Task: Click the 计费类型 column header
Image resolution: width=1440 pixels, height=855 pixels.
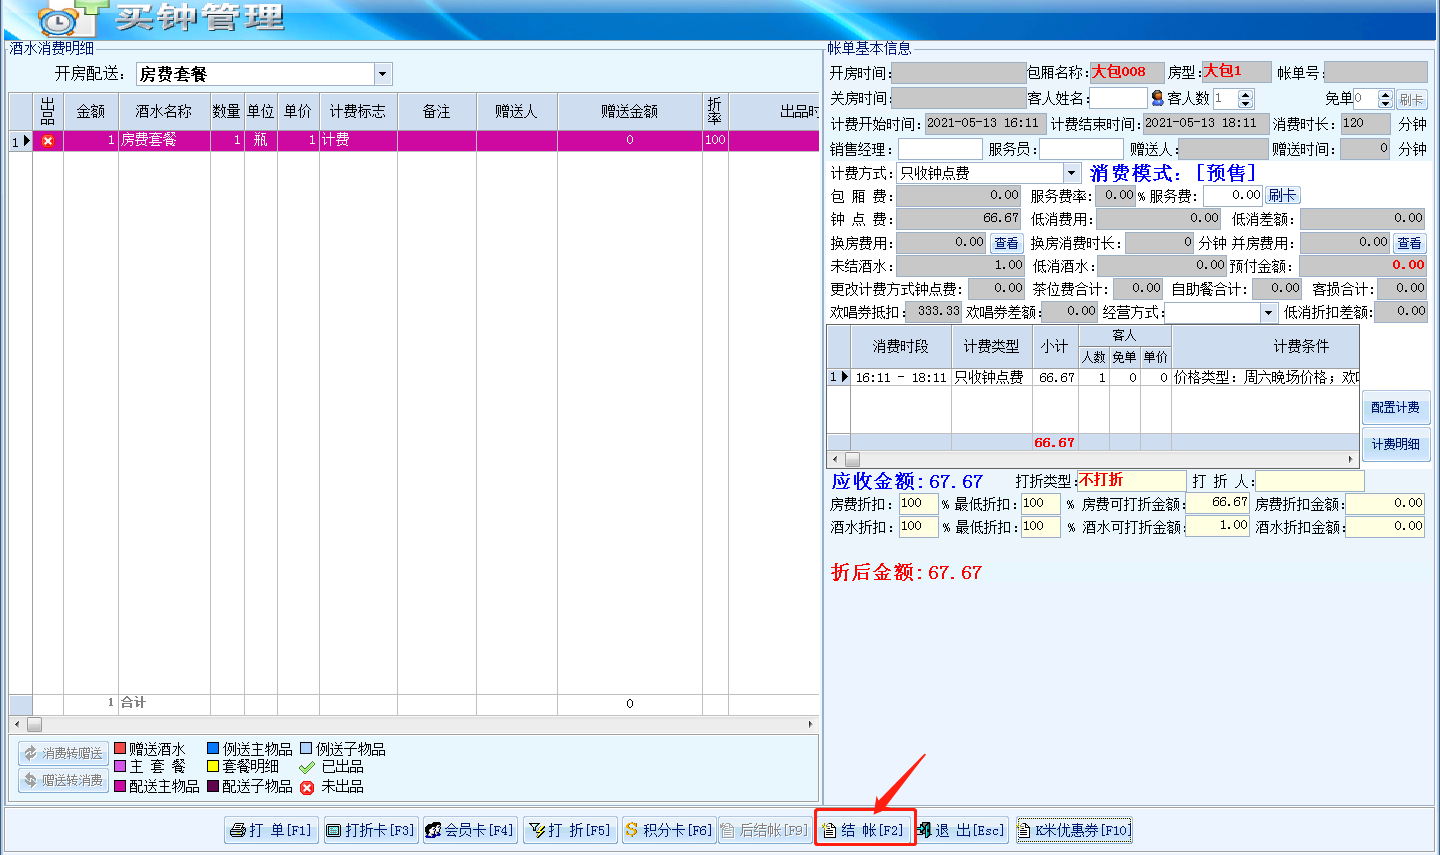Action: [x=991, y=346]
